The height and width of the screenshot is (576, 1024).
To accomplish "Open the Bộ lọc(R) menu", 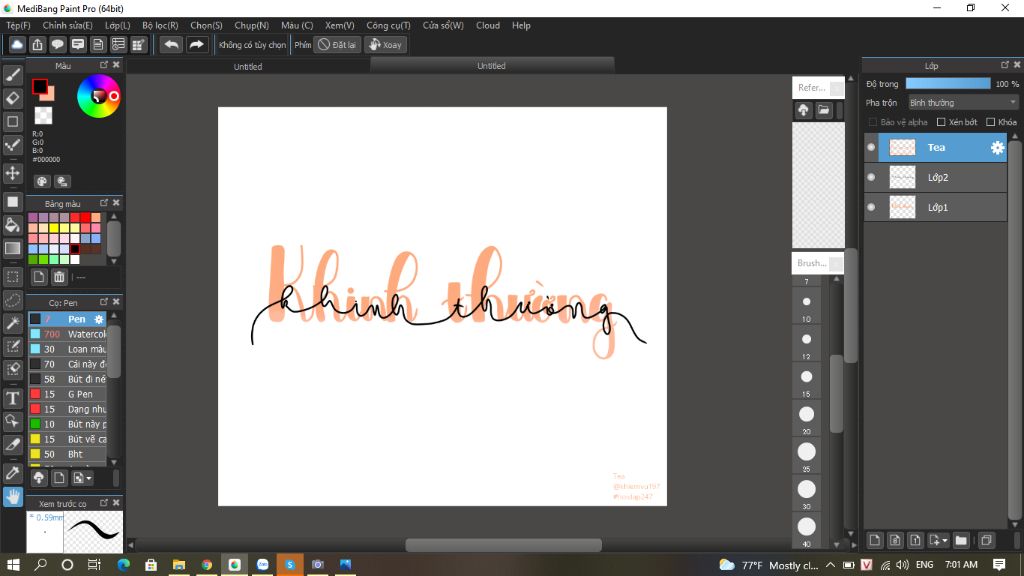I will (160, 25).
